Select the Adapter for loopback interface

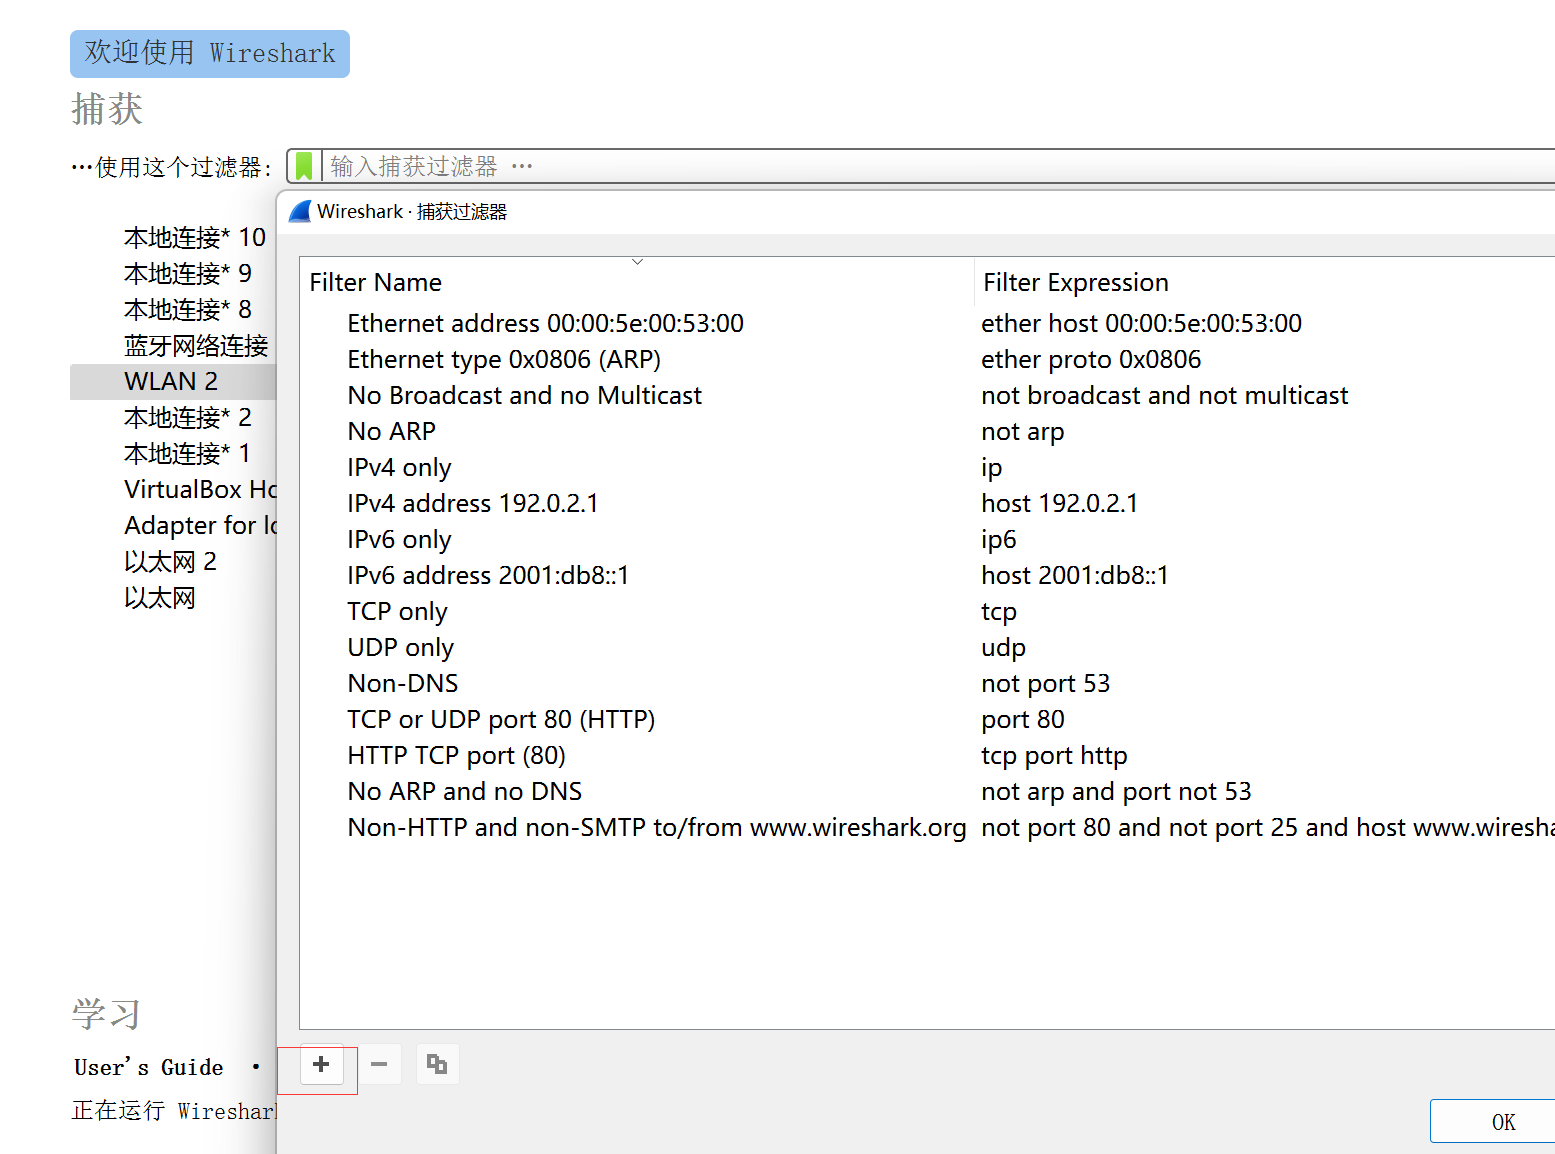(200, 525)
